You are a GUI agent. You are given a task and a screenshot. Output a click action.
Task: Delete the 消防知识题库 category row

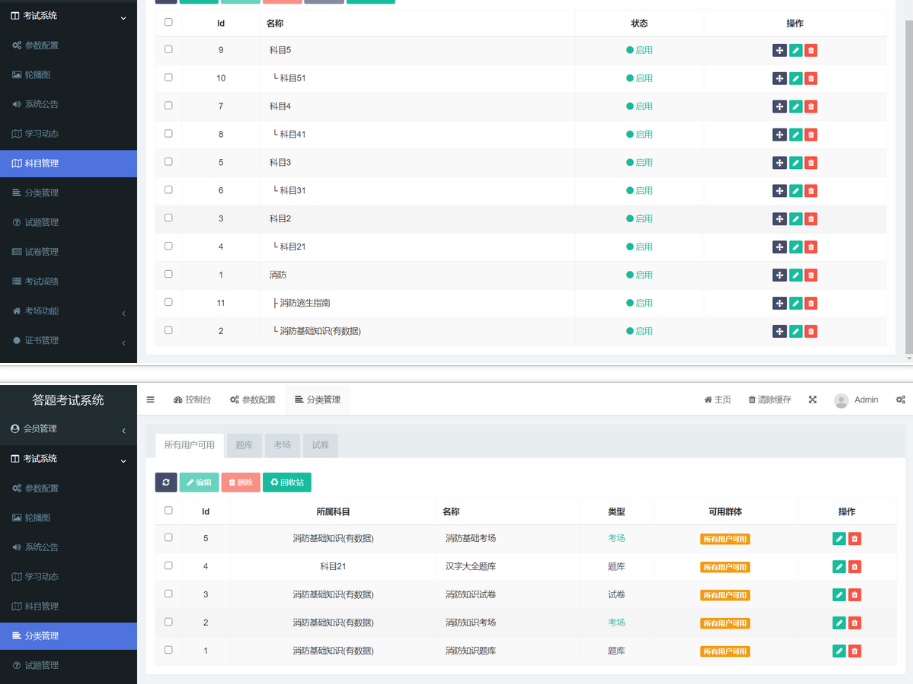(x=854, y=651)
